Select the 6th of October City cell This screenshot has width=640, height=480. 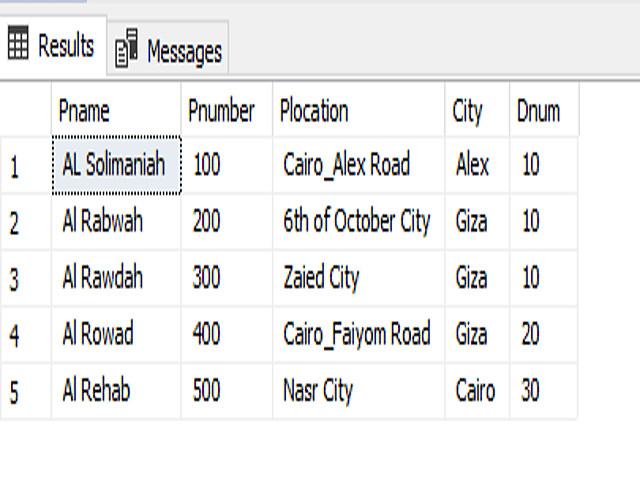357,221
